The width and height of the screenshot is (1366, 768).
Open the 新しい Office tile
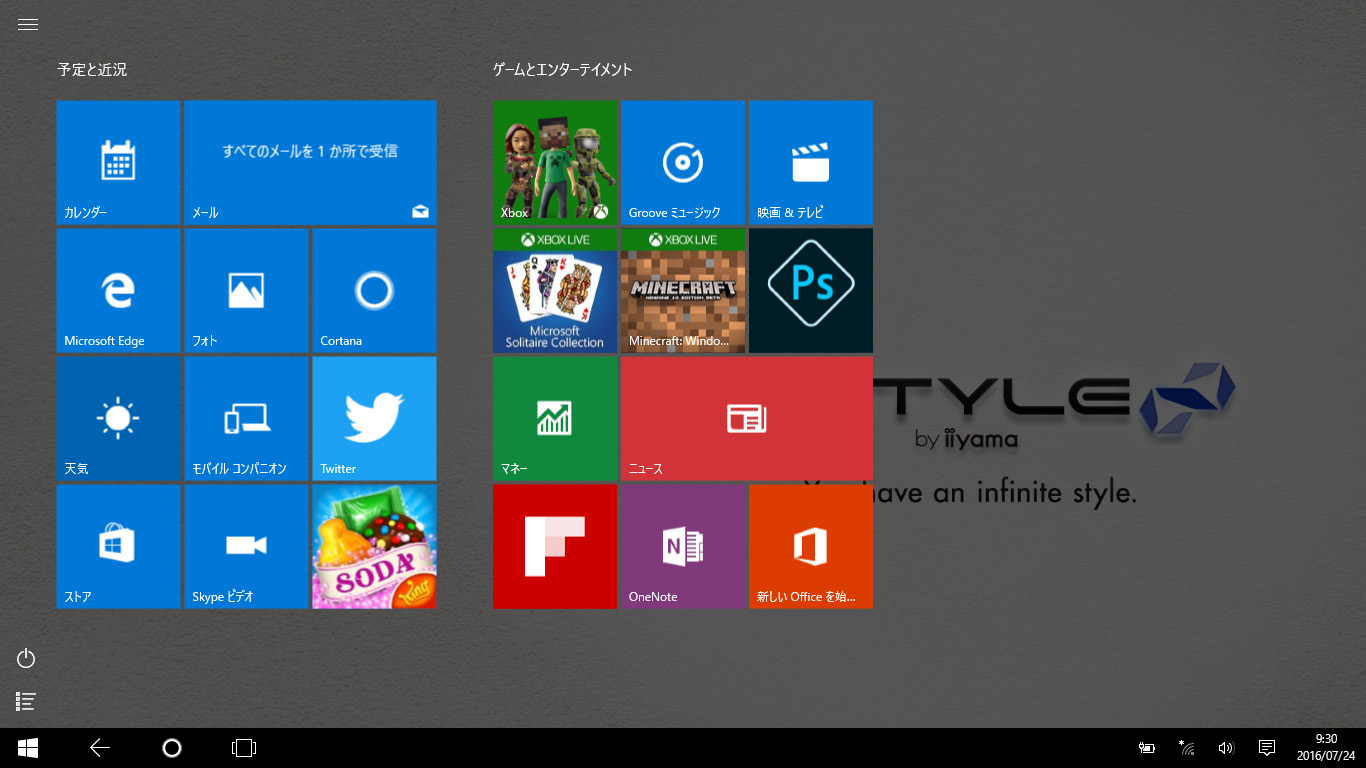click(811, 546)
